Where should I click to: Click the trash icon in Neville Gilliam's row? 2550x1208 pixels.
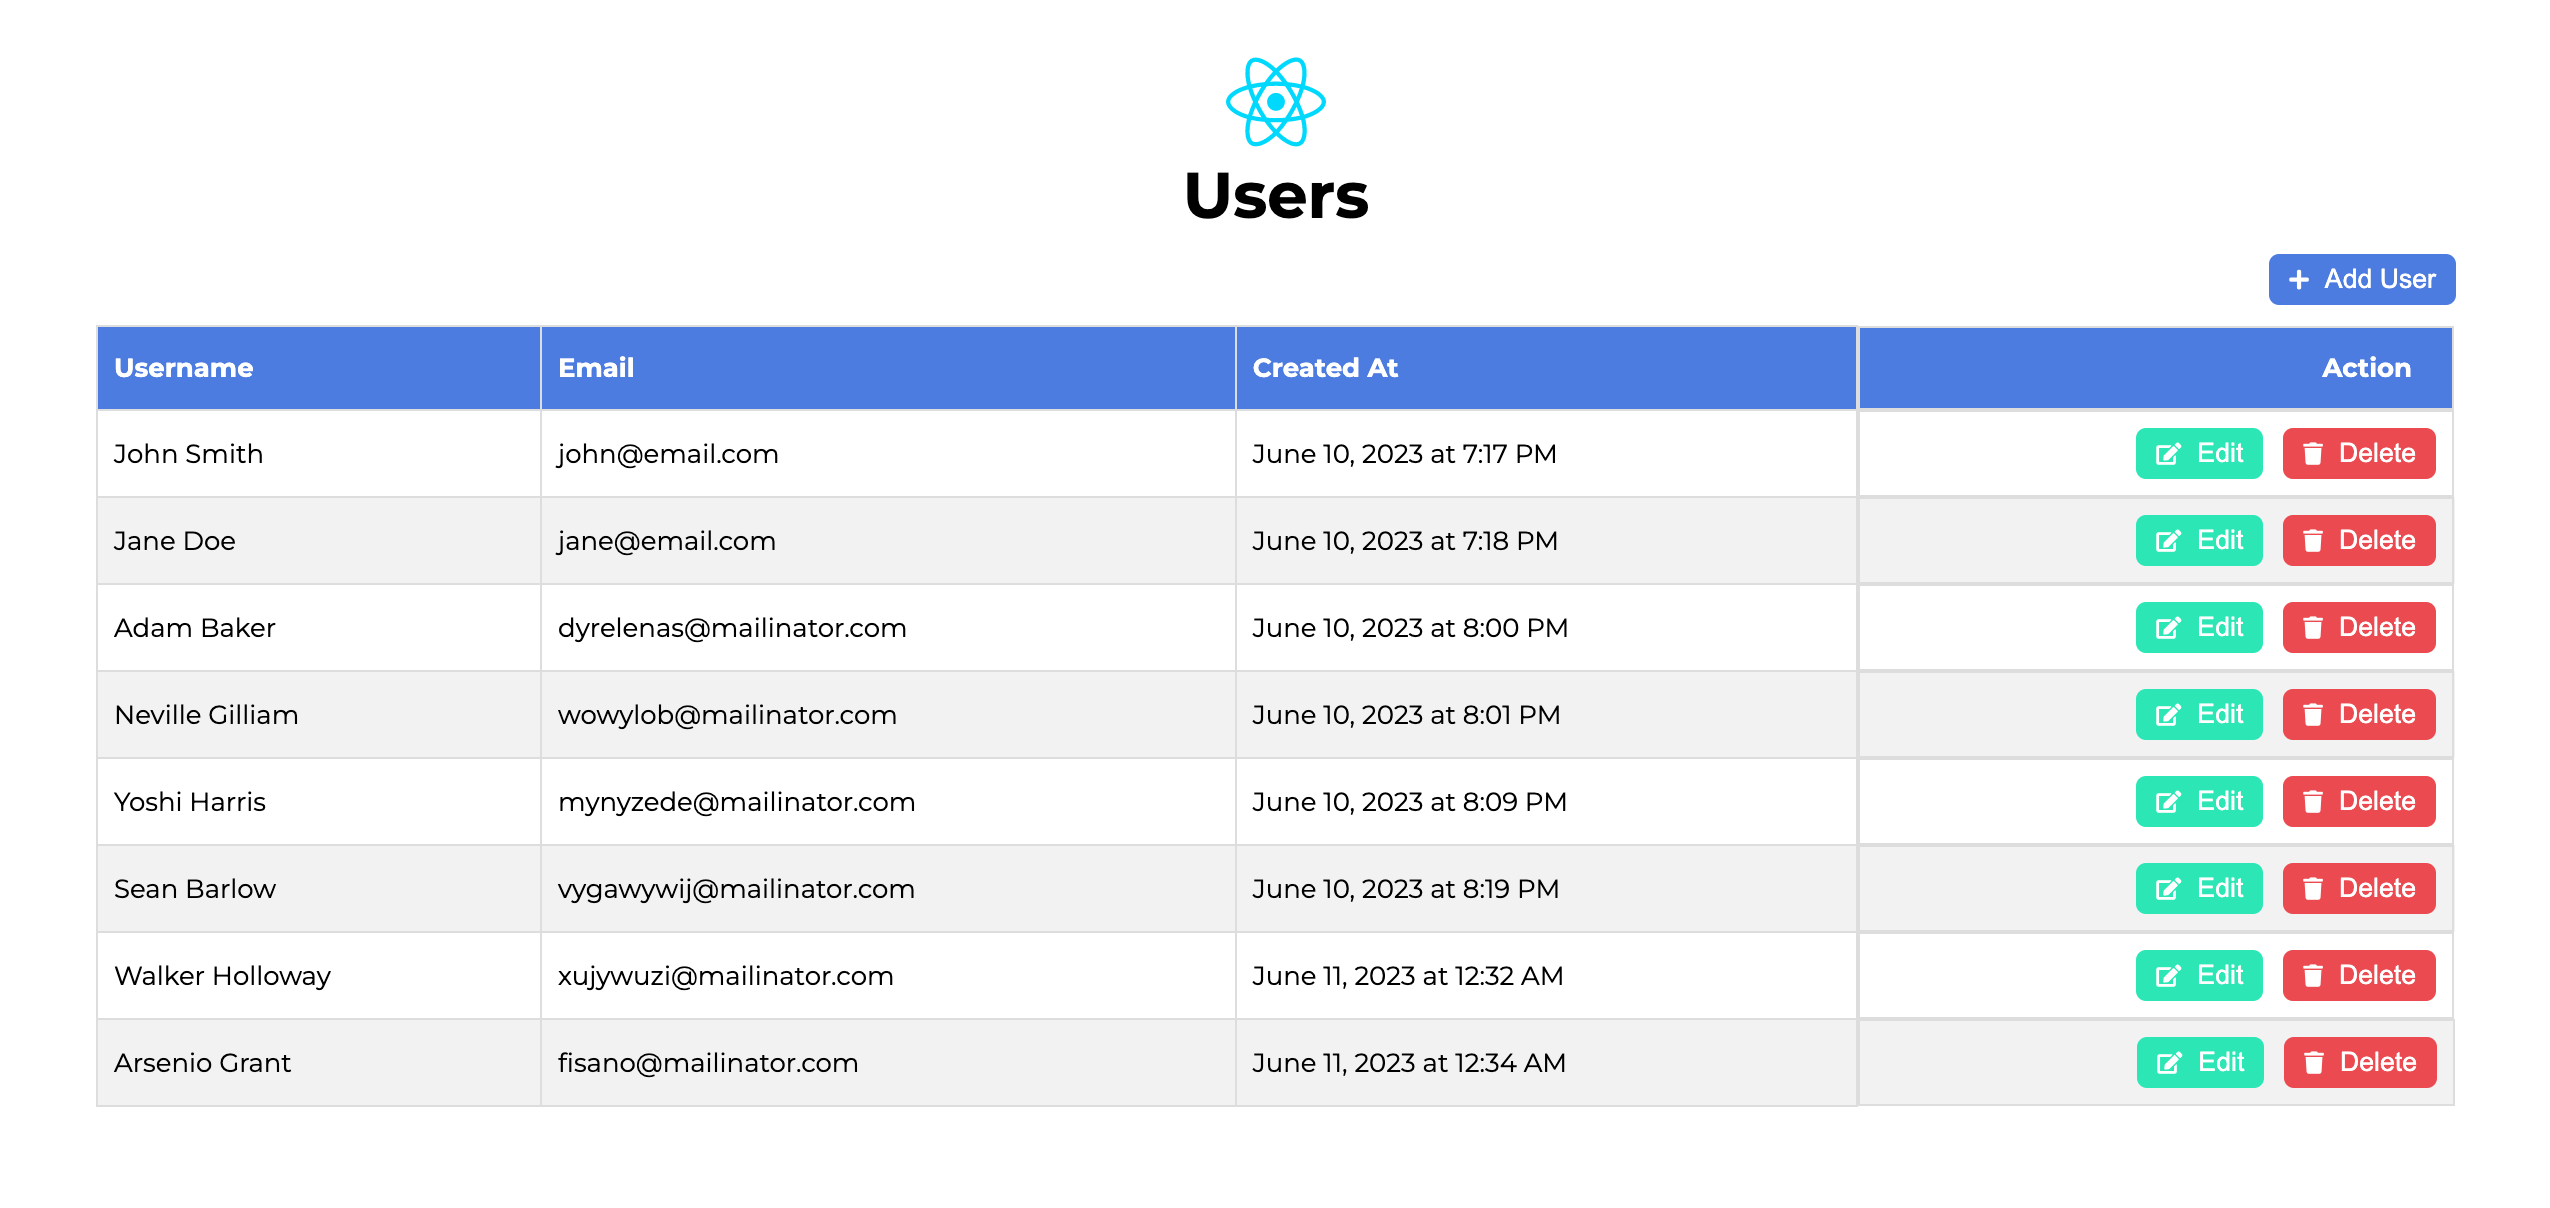2313,714
